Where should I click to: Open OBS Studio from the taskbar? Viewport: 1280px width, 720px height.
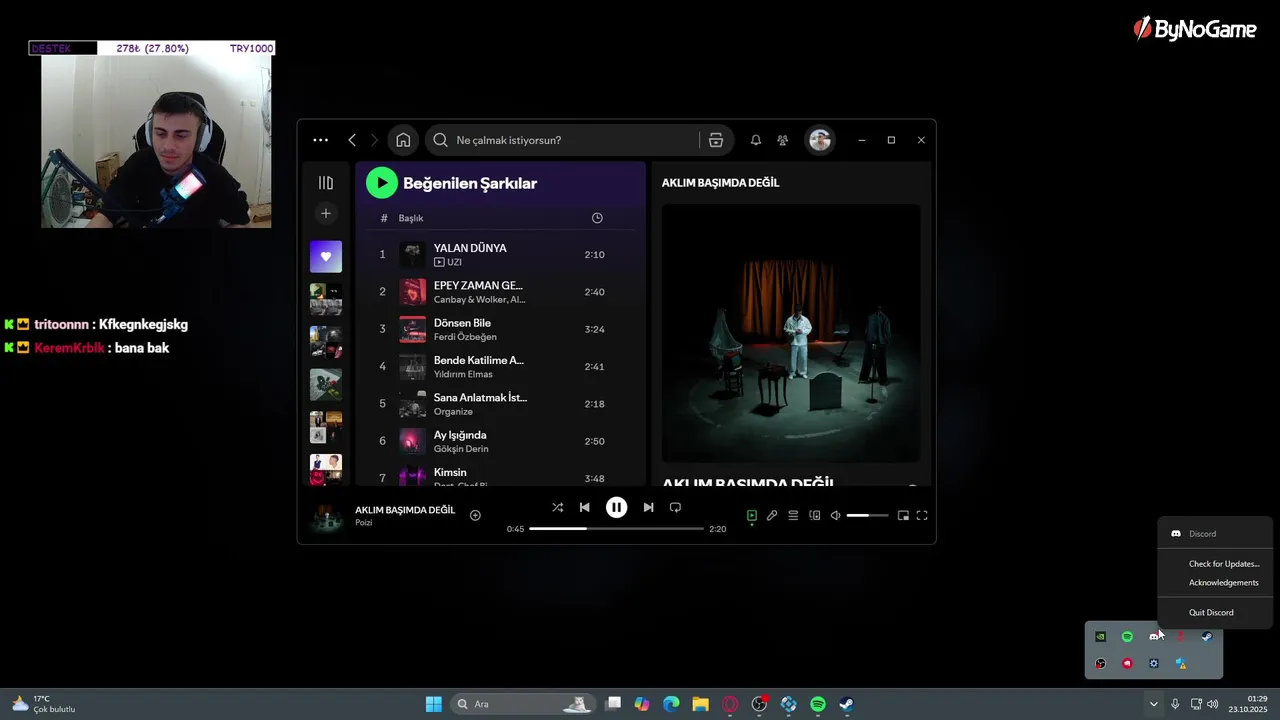759,704
